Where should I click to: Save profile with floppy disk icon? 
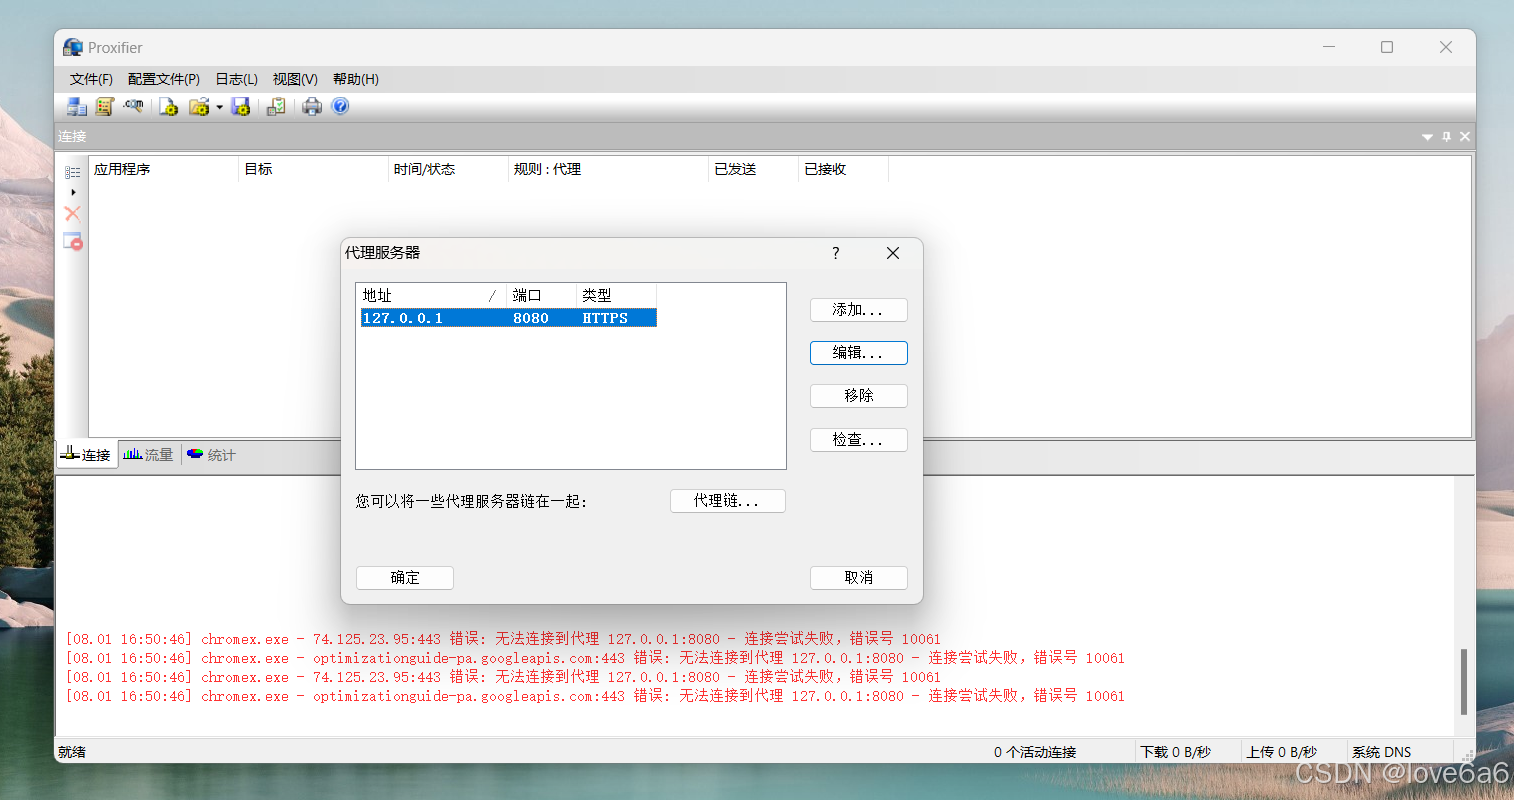(x=241, y=106)
